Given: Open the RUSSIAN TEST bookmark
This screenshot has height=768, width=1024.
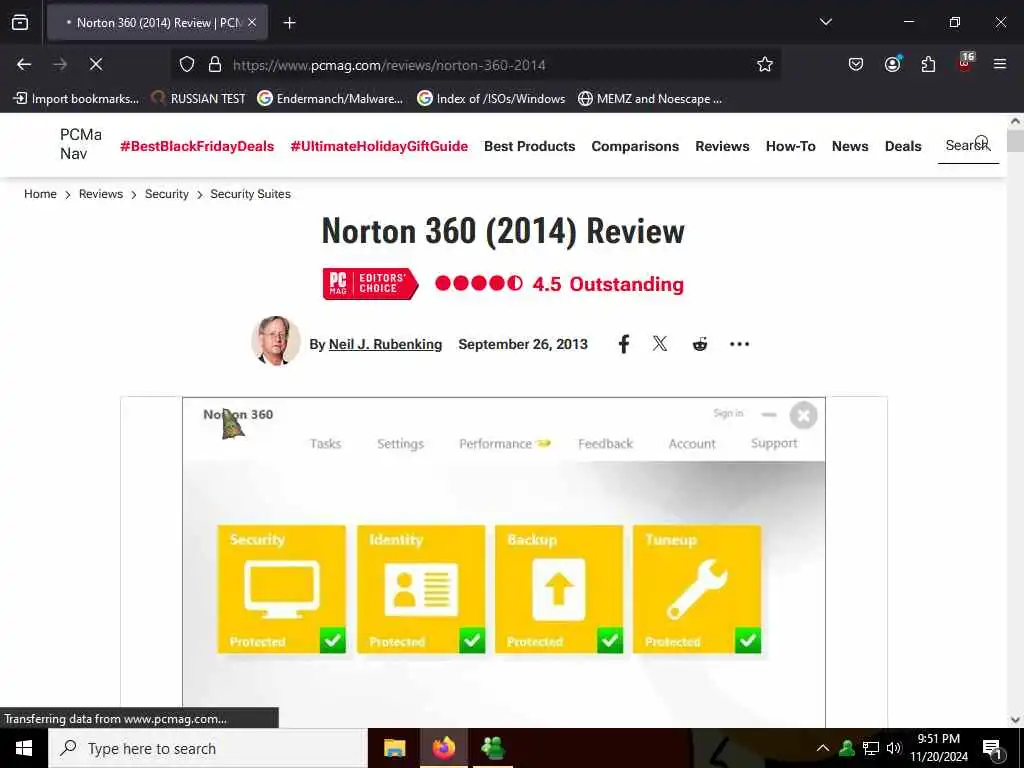Looking at the screenshot, I should pyautogui.click(x=199, y=99).
